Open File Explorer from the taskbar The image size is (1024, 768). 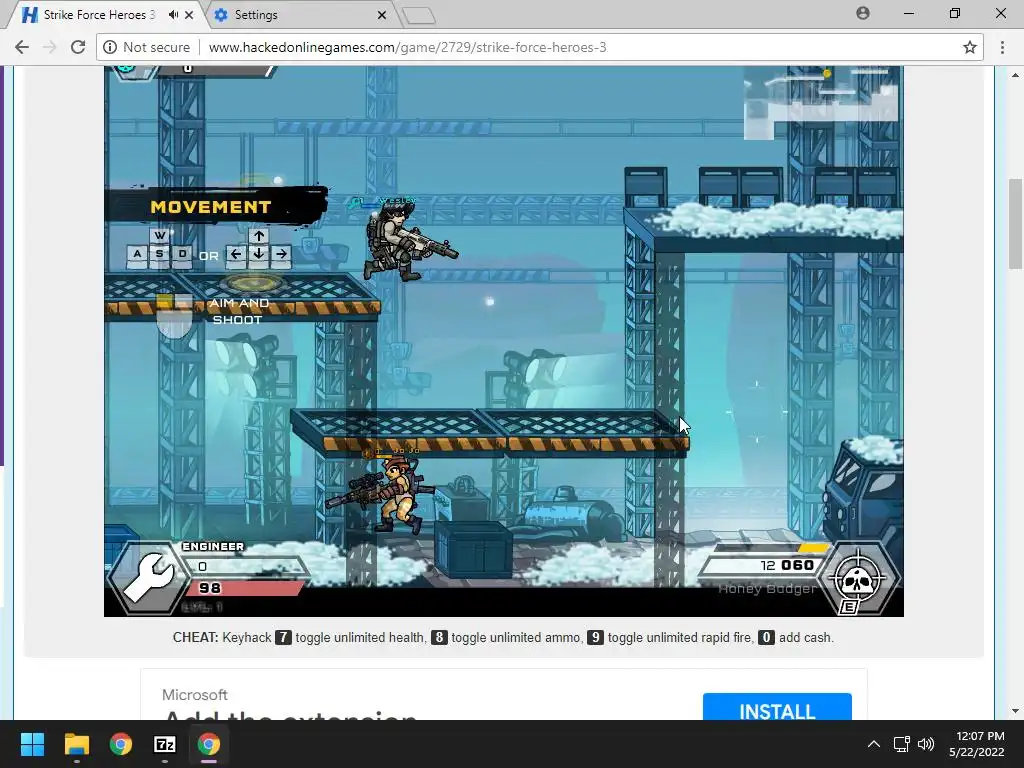pyautogui.click(x=76, y=744)
